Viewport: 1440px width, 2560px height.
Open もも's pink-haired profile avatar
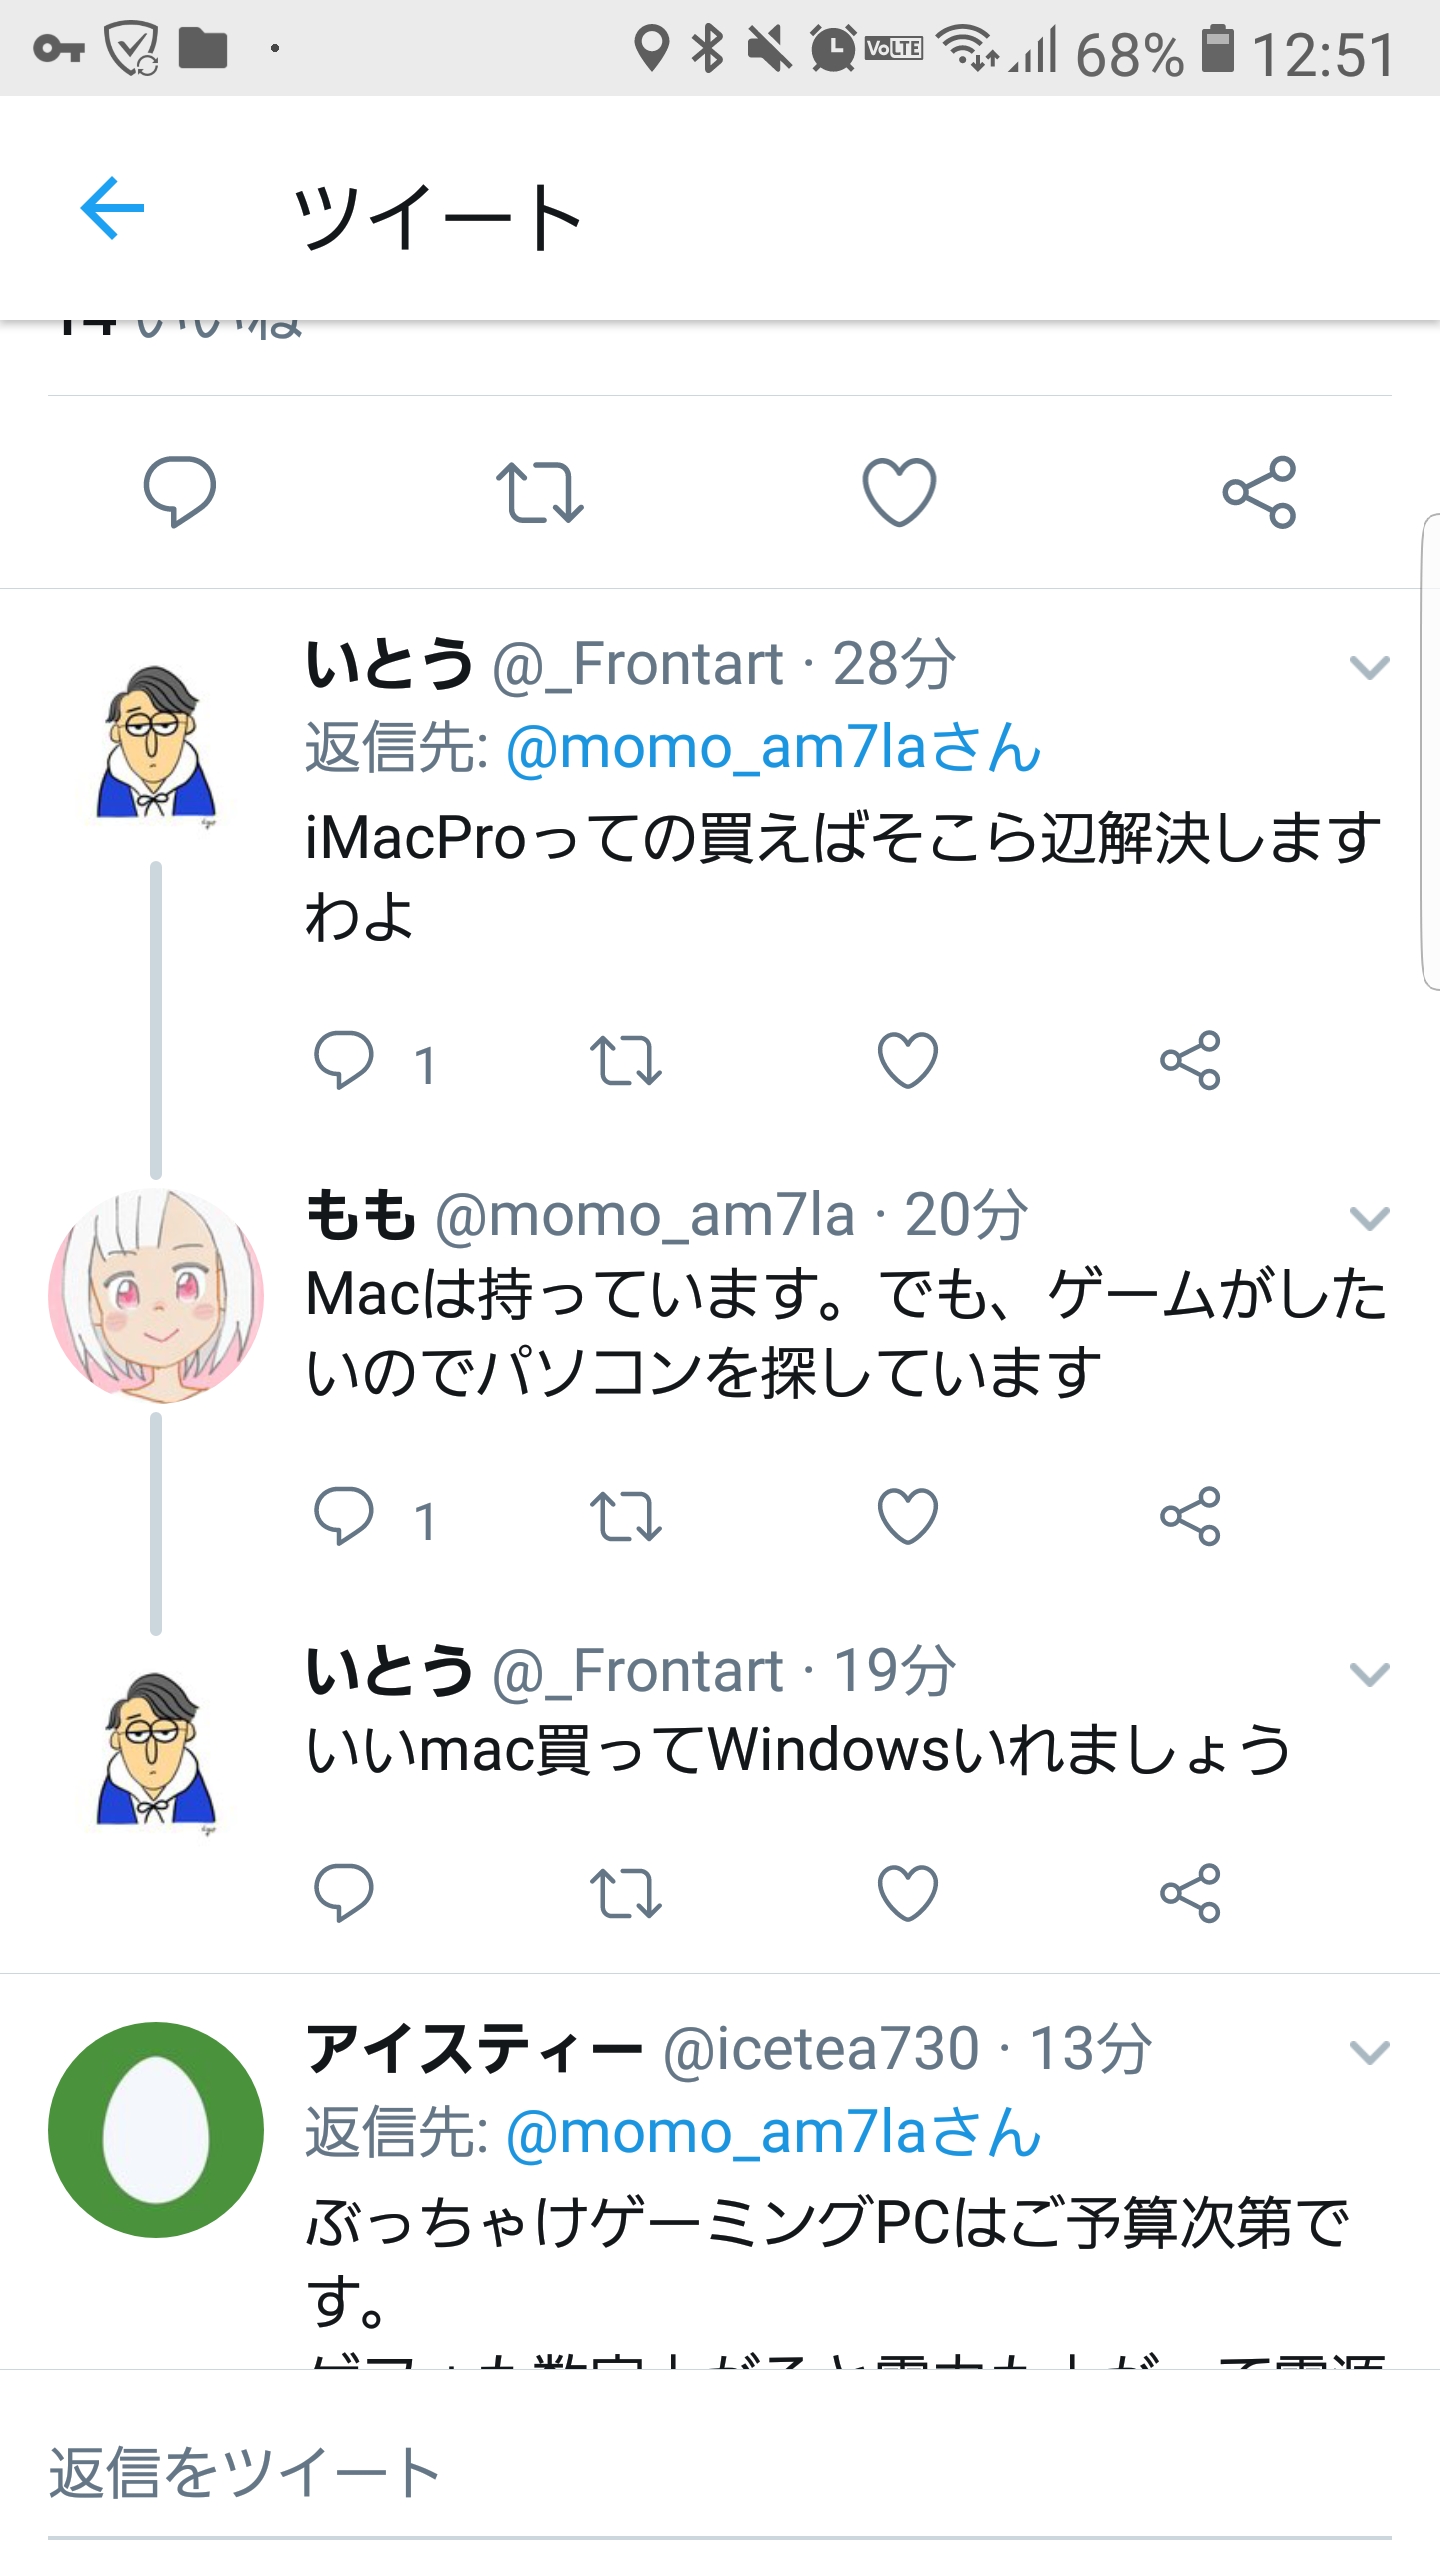point(156,1296)
